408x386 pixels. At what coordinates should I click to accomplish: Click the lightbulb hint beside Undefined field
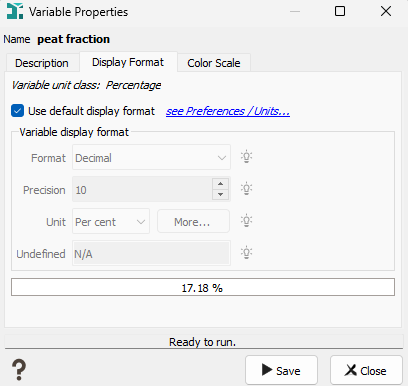(246, 253)
